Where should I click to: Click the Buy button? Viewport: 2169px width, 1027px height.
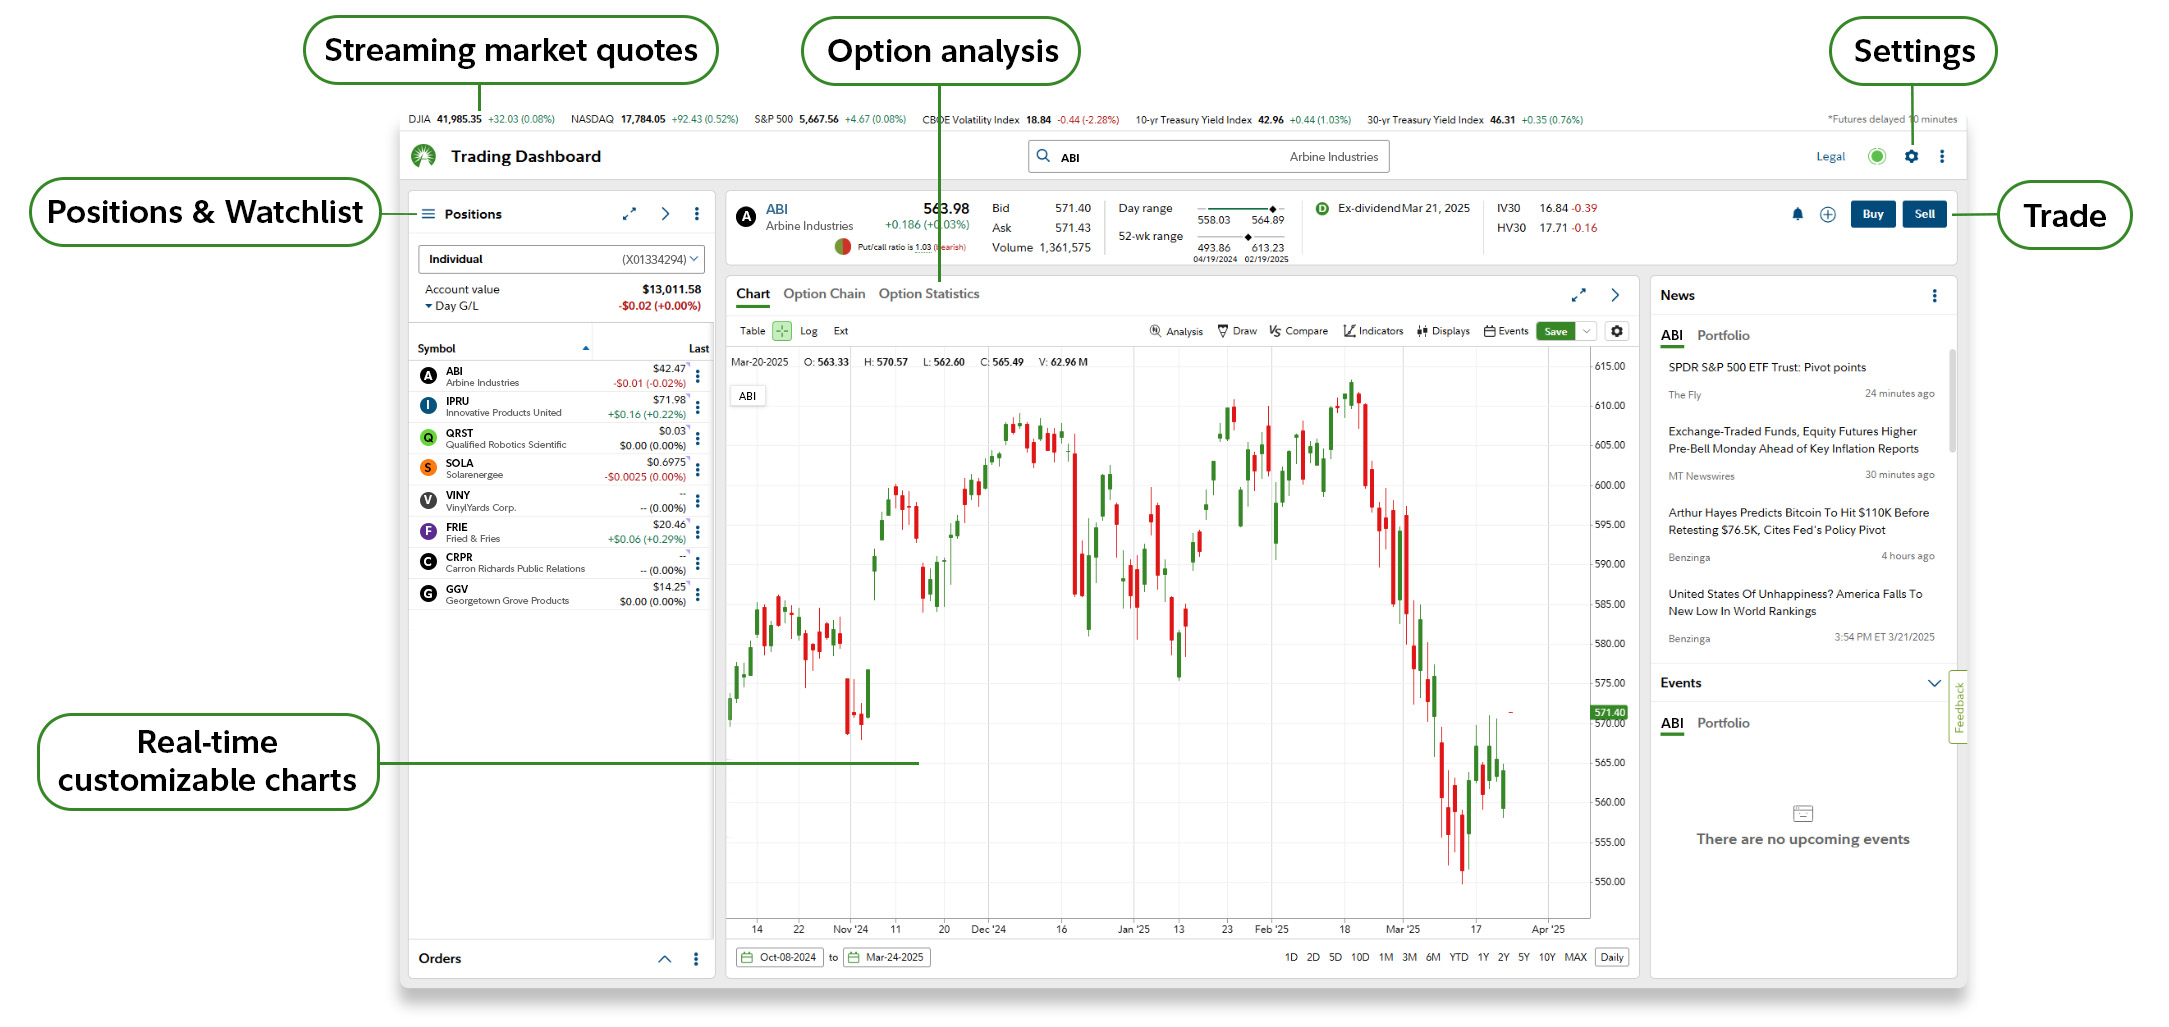(x=1872, y=214)
